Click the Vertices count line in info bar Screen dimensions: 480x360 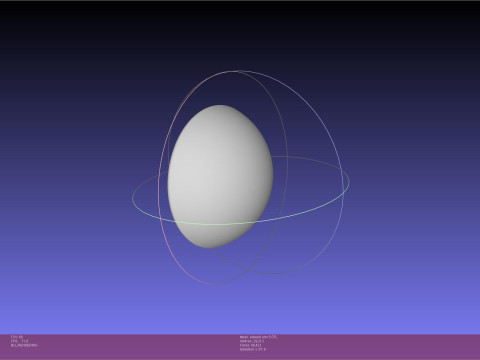click(252, 341)
